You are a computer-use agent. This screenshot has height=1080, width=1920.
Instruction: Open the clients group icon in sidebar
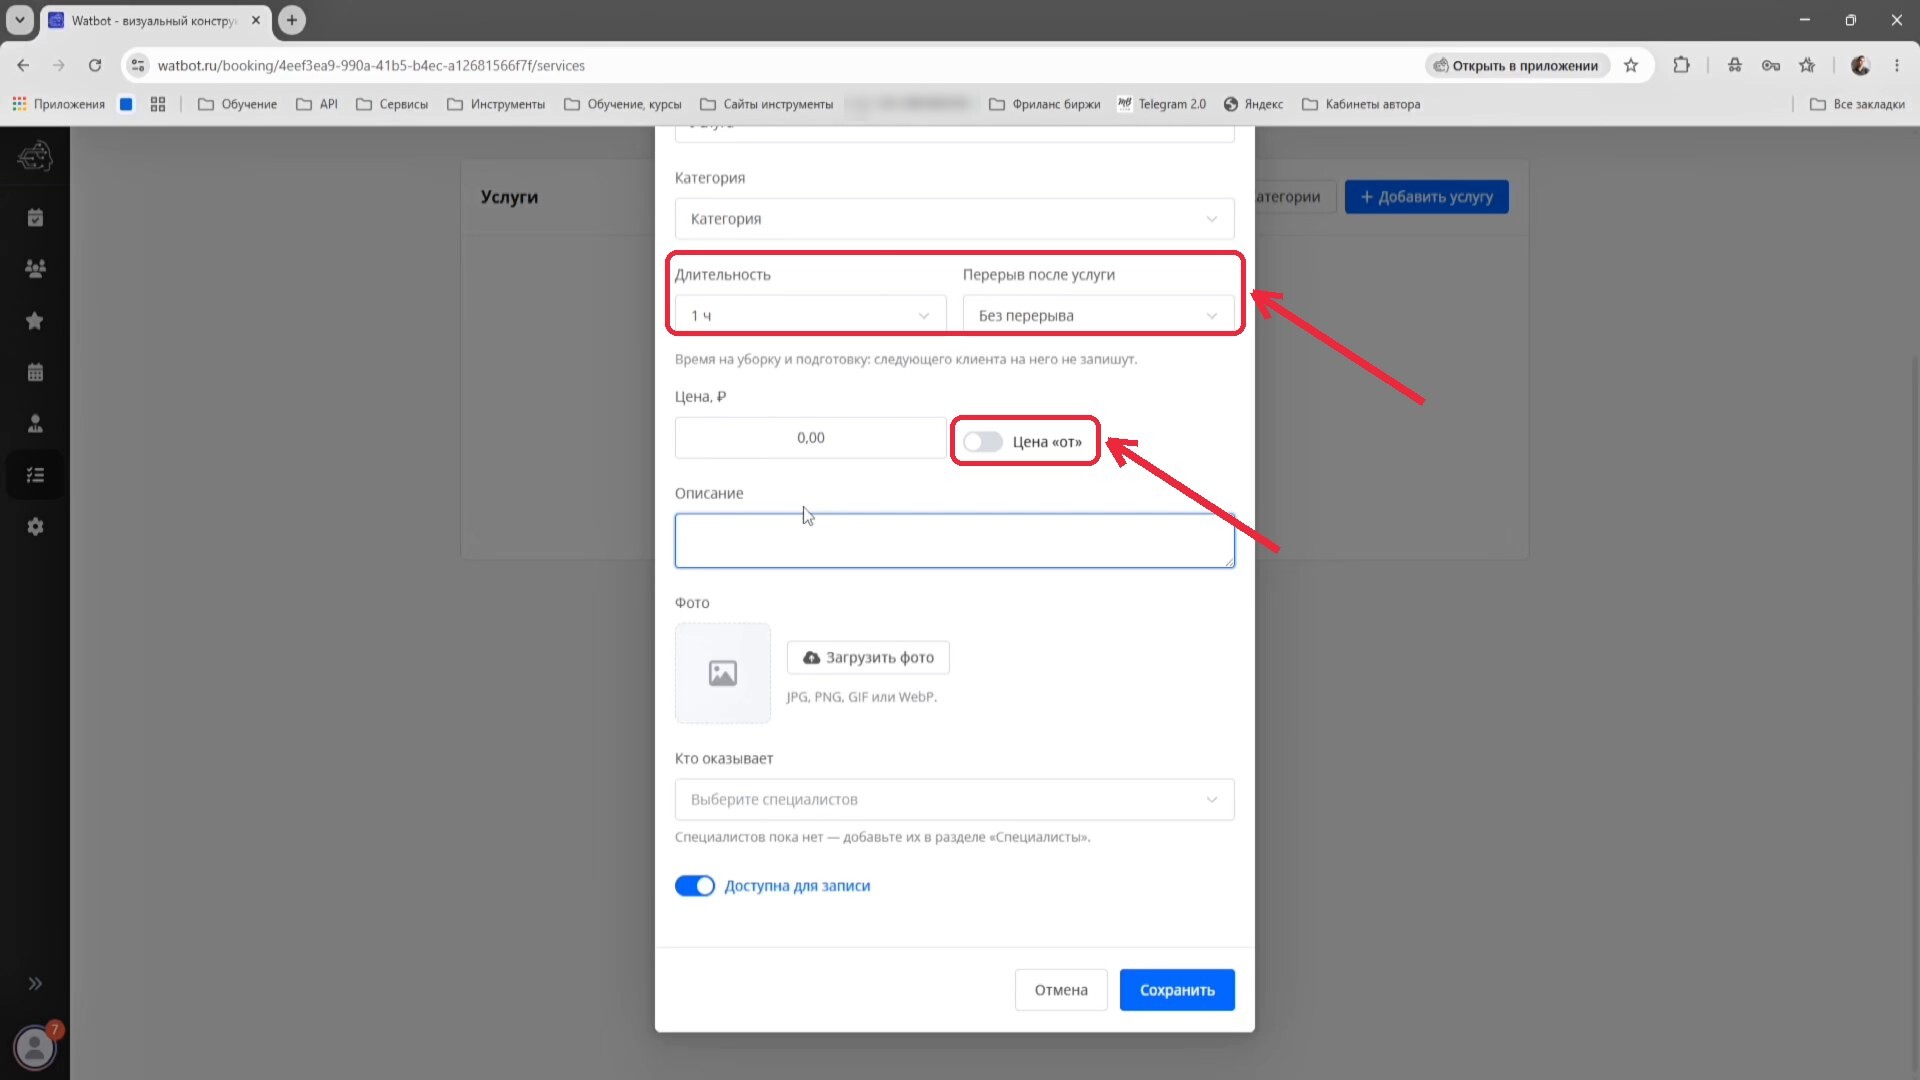point(35,269)
